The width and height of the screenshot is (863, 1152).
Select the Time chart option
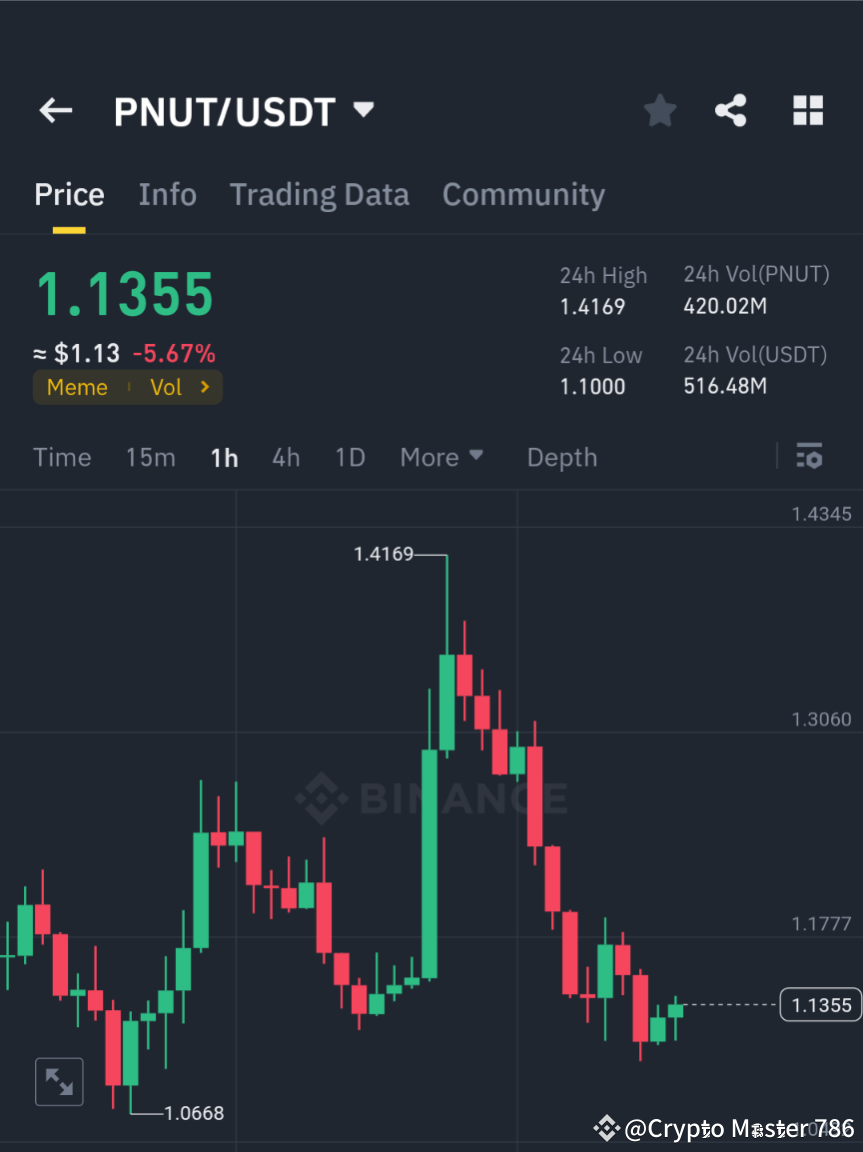(x=62, y=457)
